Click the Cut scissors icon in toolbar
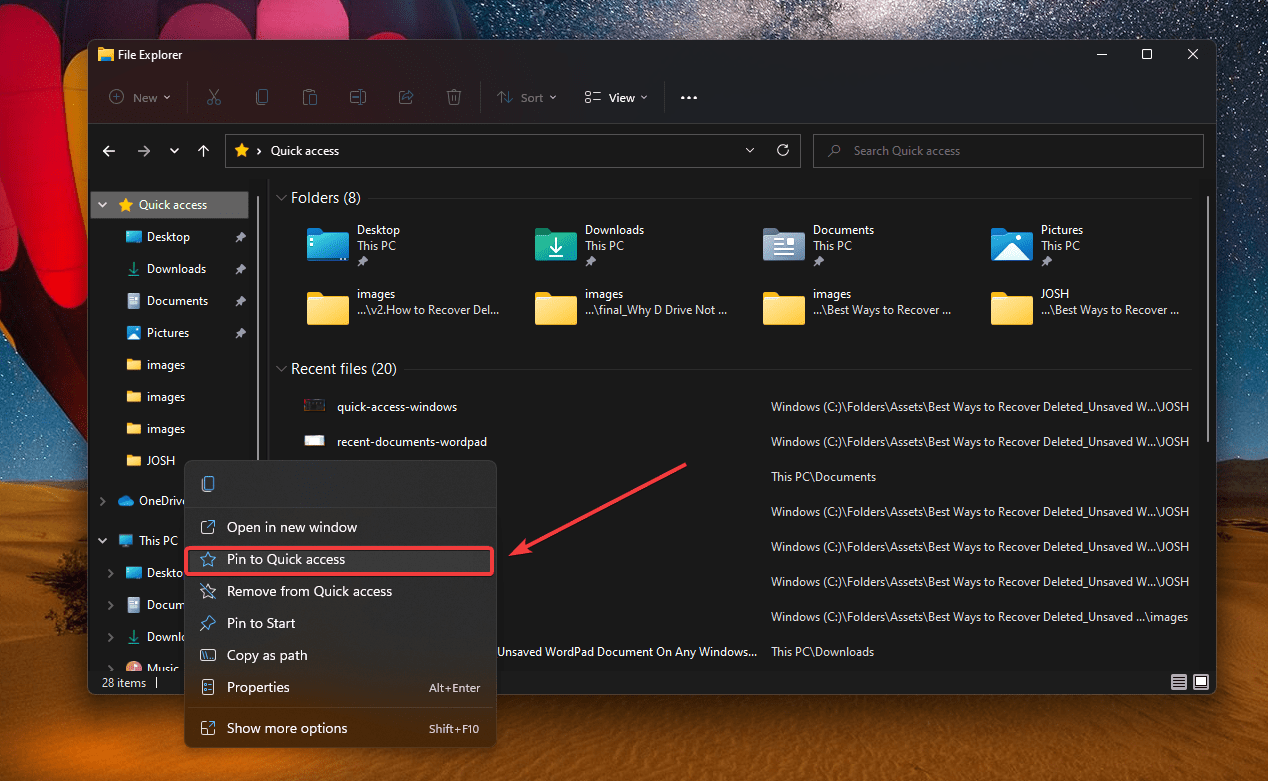The image size is (1268, 781). point(213,97)
